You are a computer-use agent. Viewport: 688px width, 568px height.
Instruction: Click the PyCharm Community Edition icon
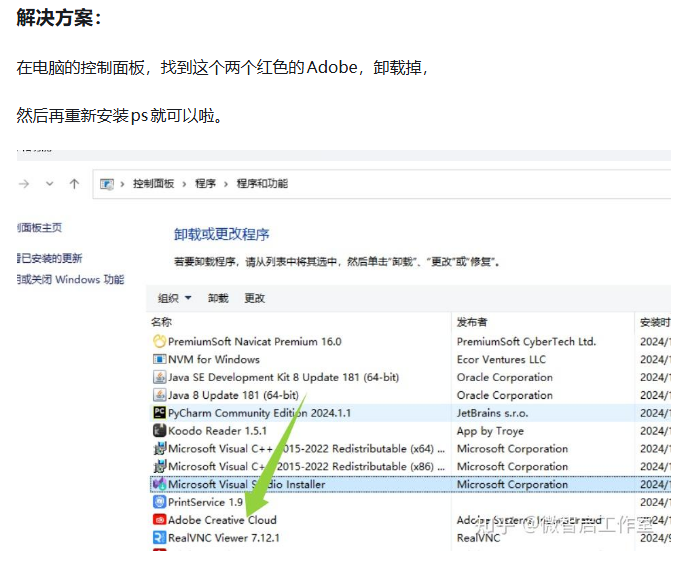(x=159, y=413)
